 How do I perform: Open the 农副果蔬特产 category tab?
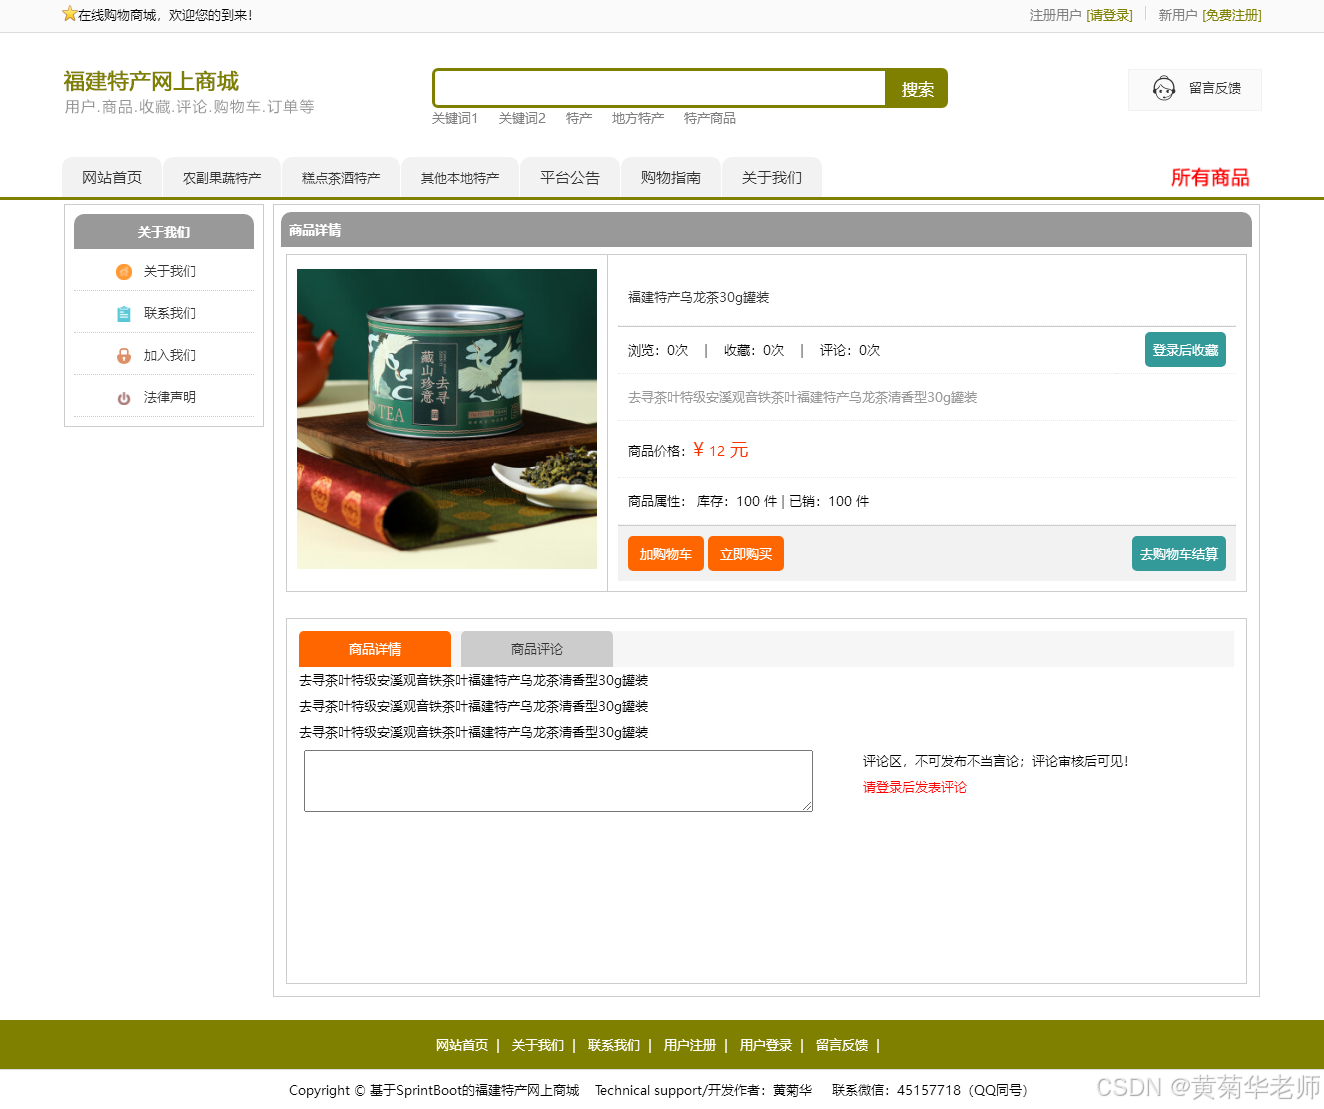222,177
